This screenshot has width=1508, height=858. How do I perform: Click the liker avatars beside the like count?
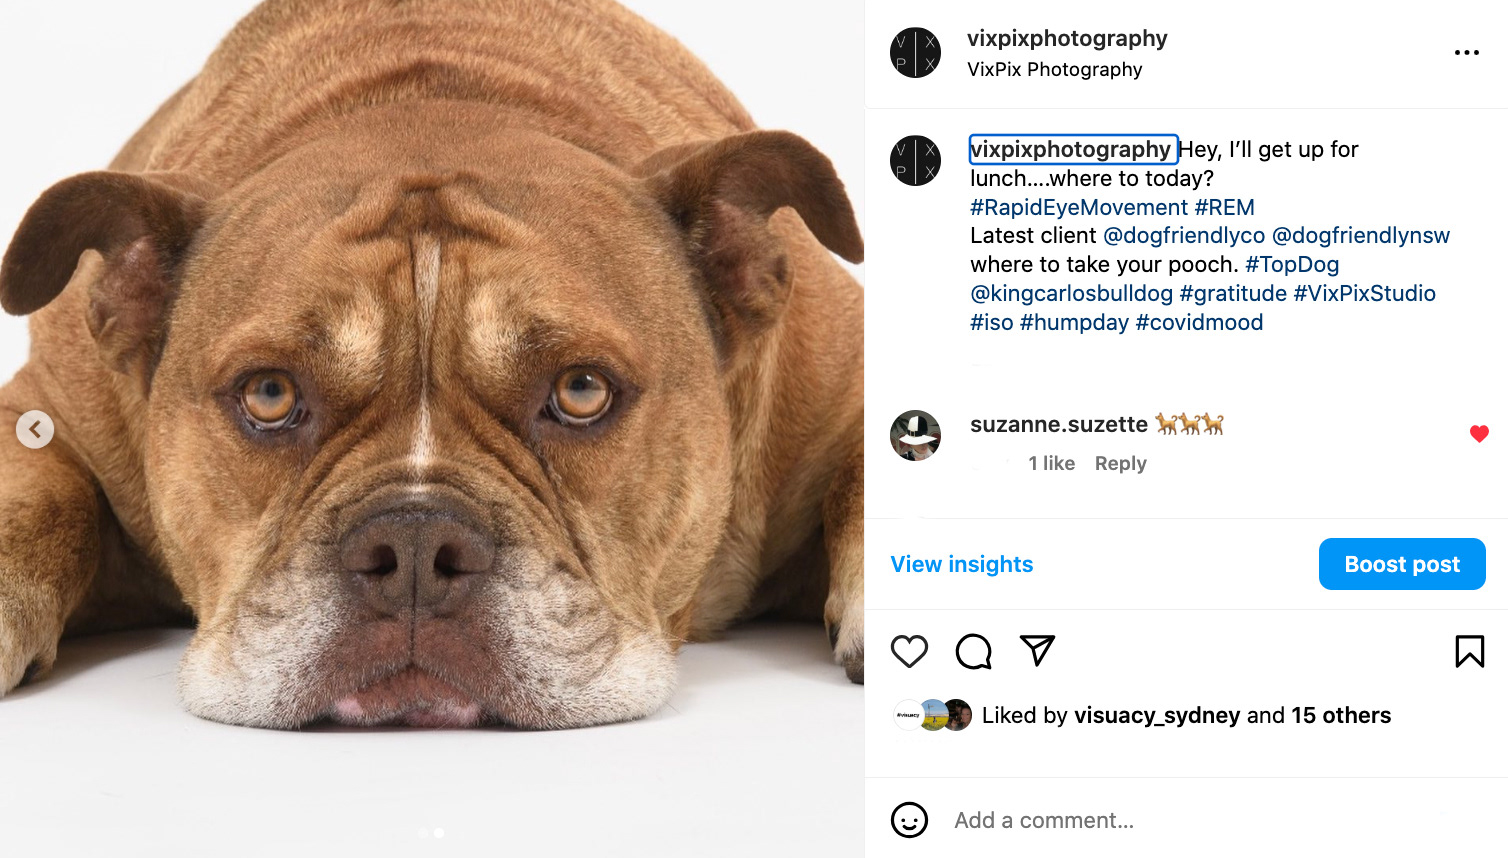click(x=932, y=715)
